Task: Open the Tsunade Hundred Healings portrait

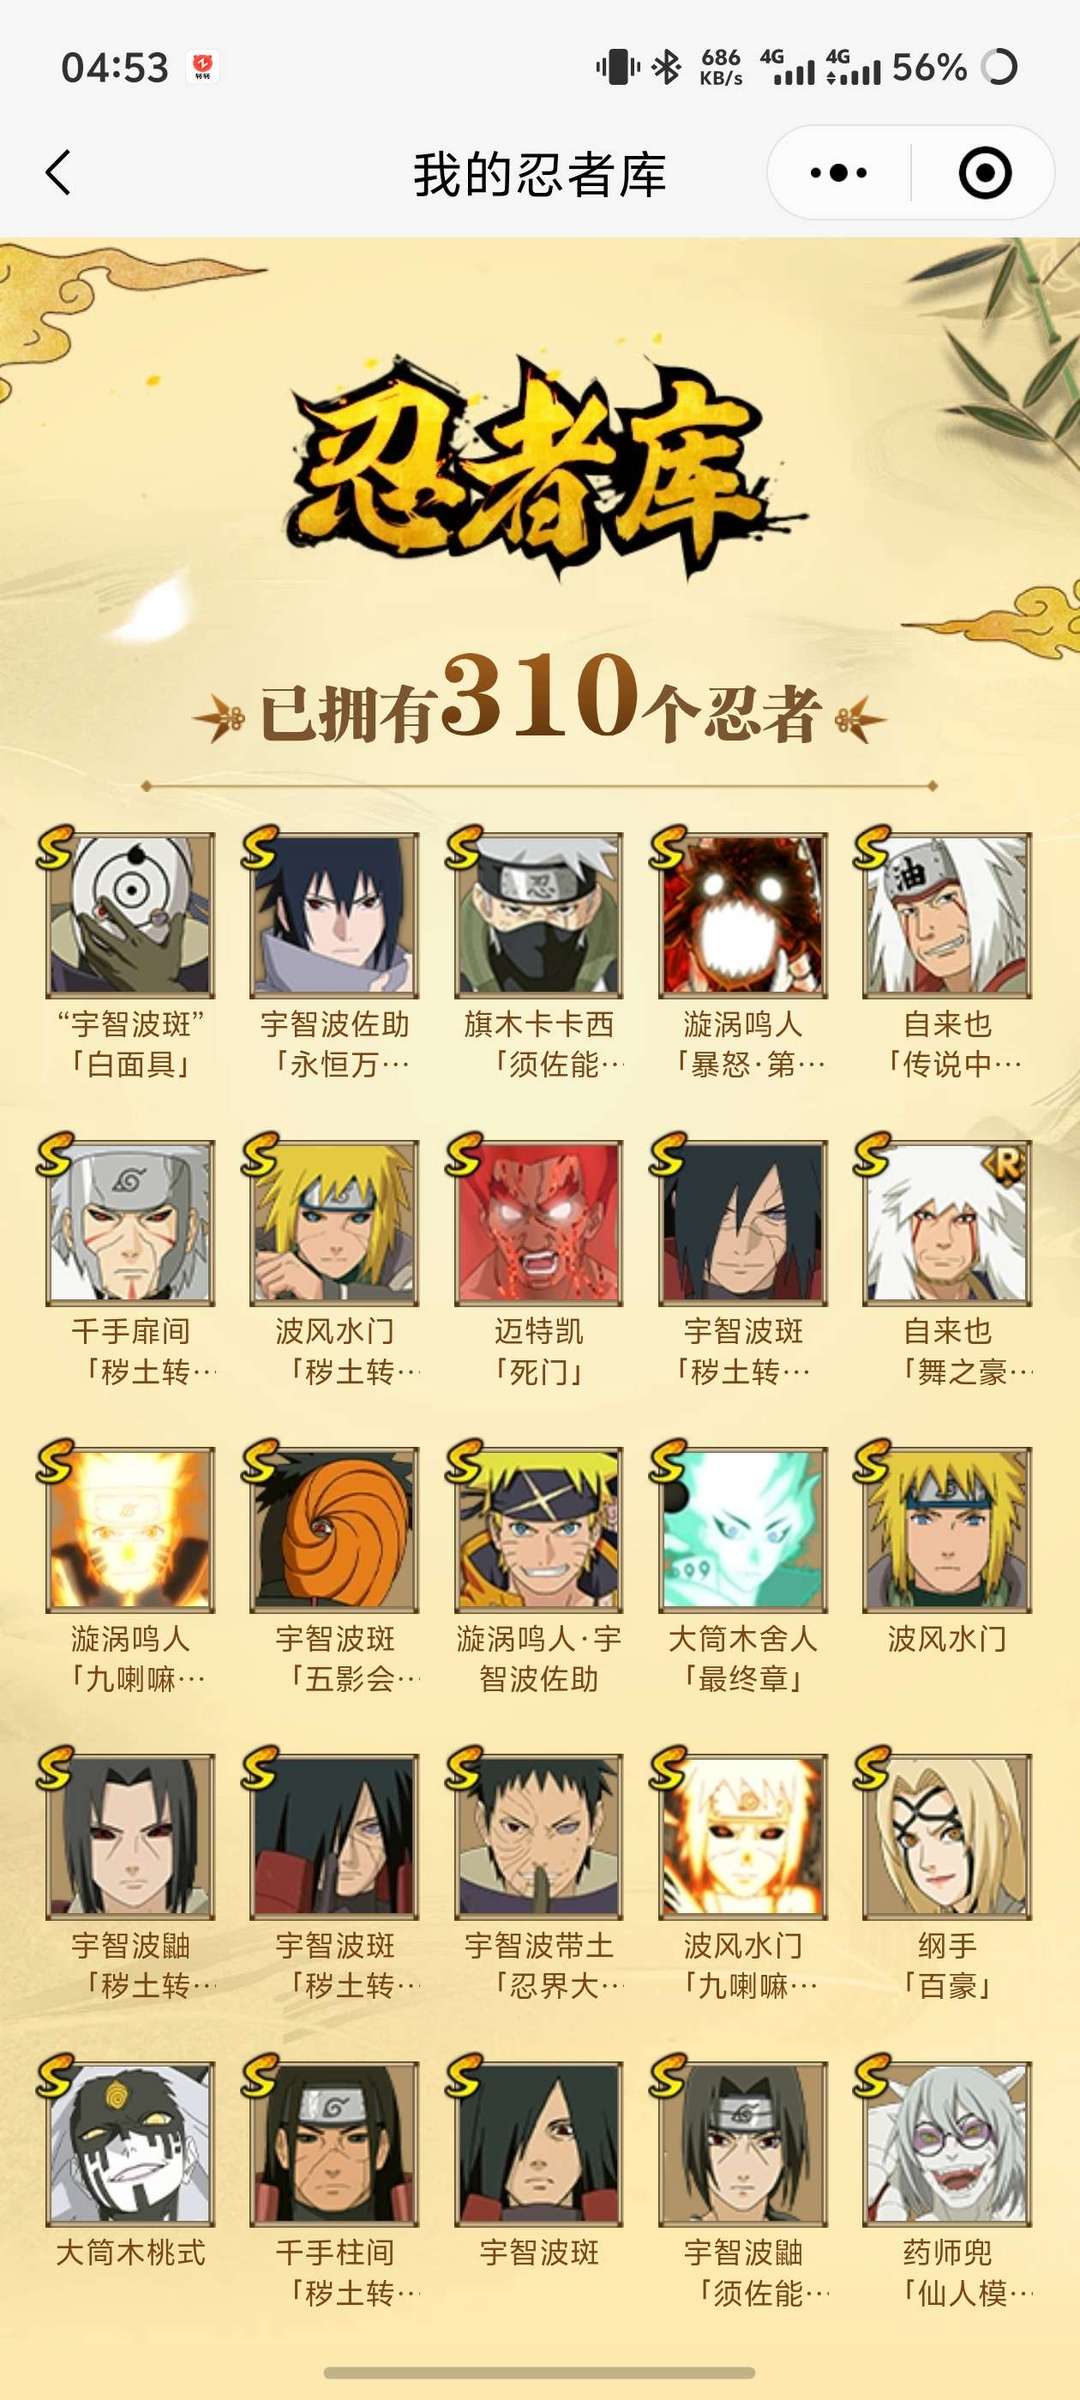Action: pos(947,1836)
